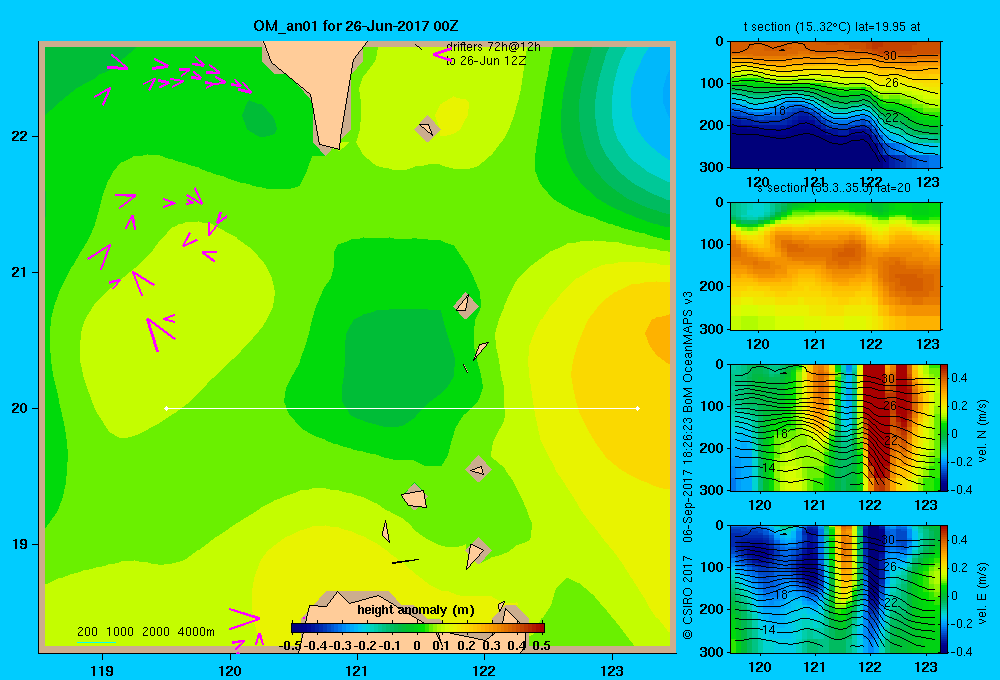Select the 'vel. E (m/s)' axis label
This screenshot has height=680, width=1000.
(983, 592)
